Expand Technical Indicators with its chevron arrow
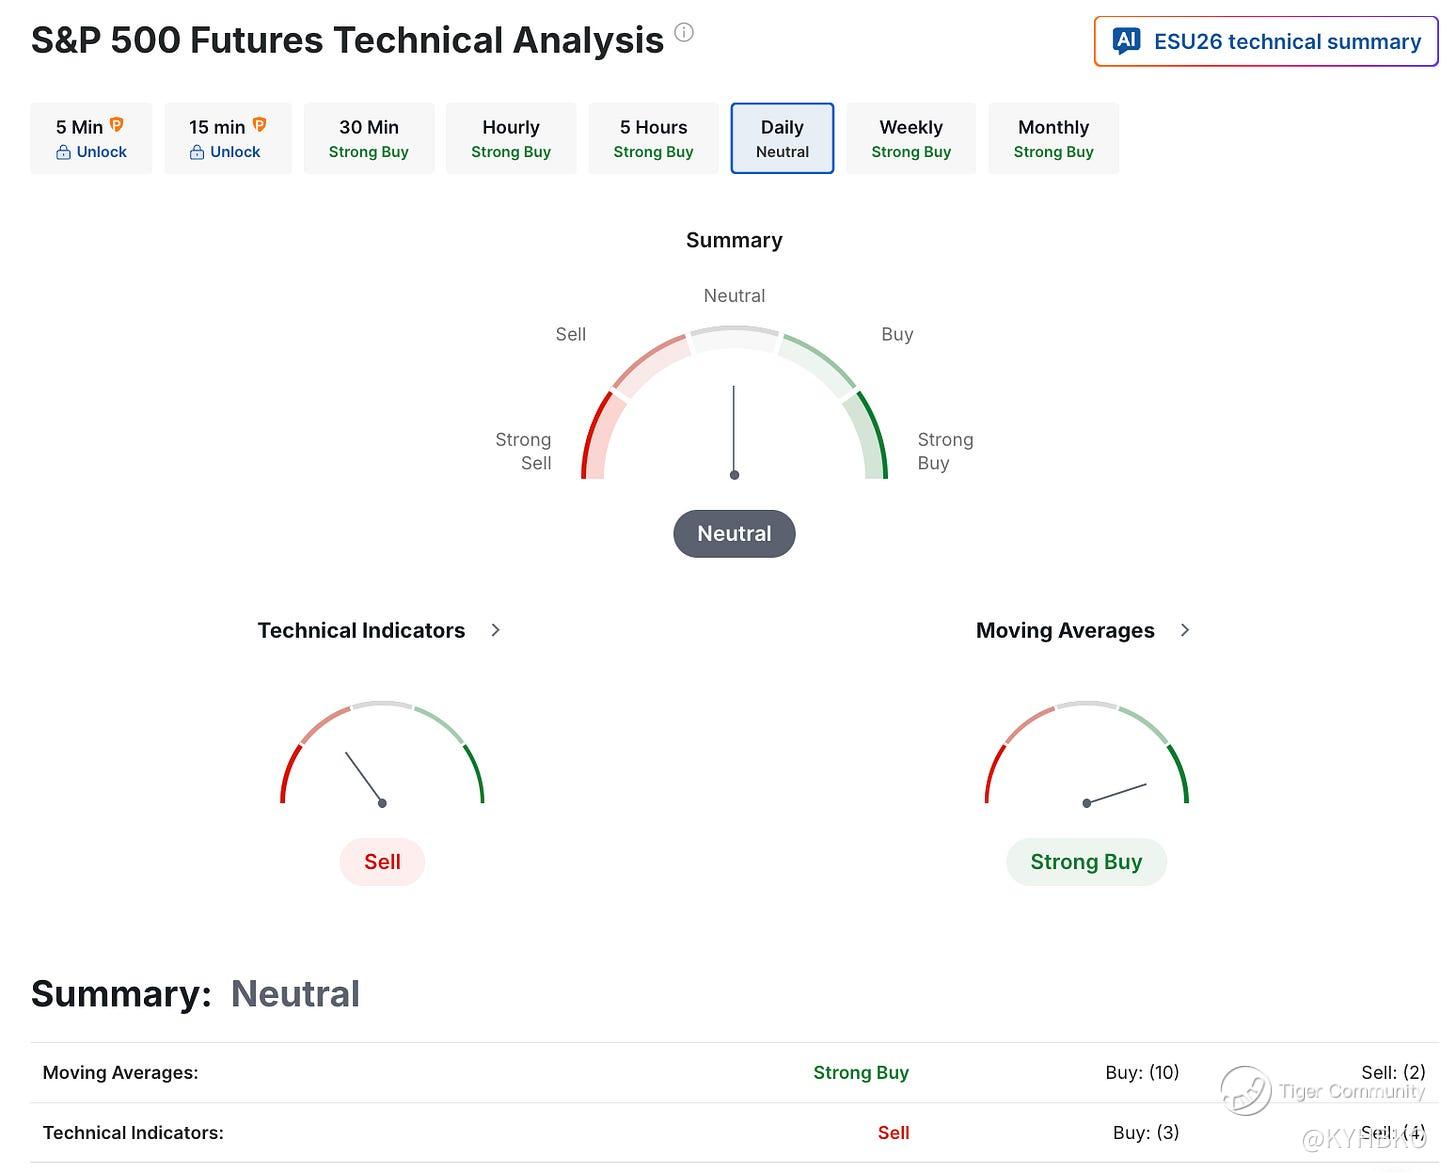1456x1172 pixels. pyautogui.click(x=495, y=630)
